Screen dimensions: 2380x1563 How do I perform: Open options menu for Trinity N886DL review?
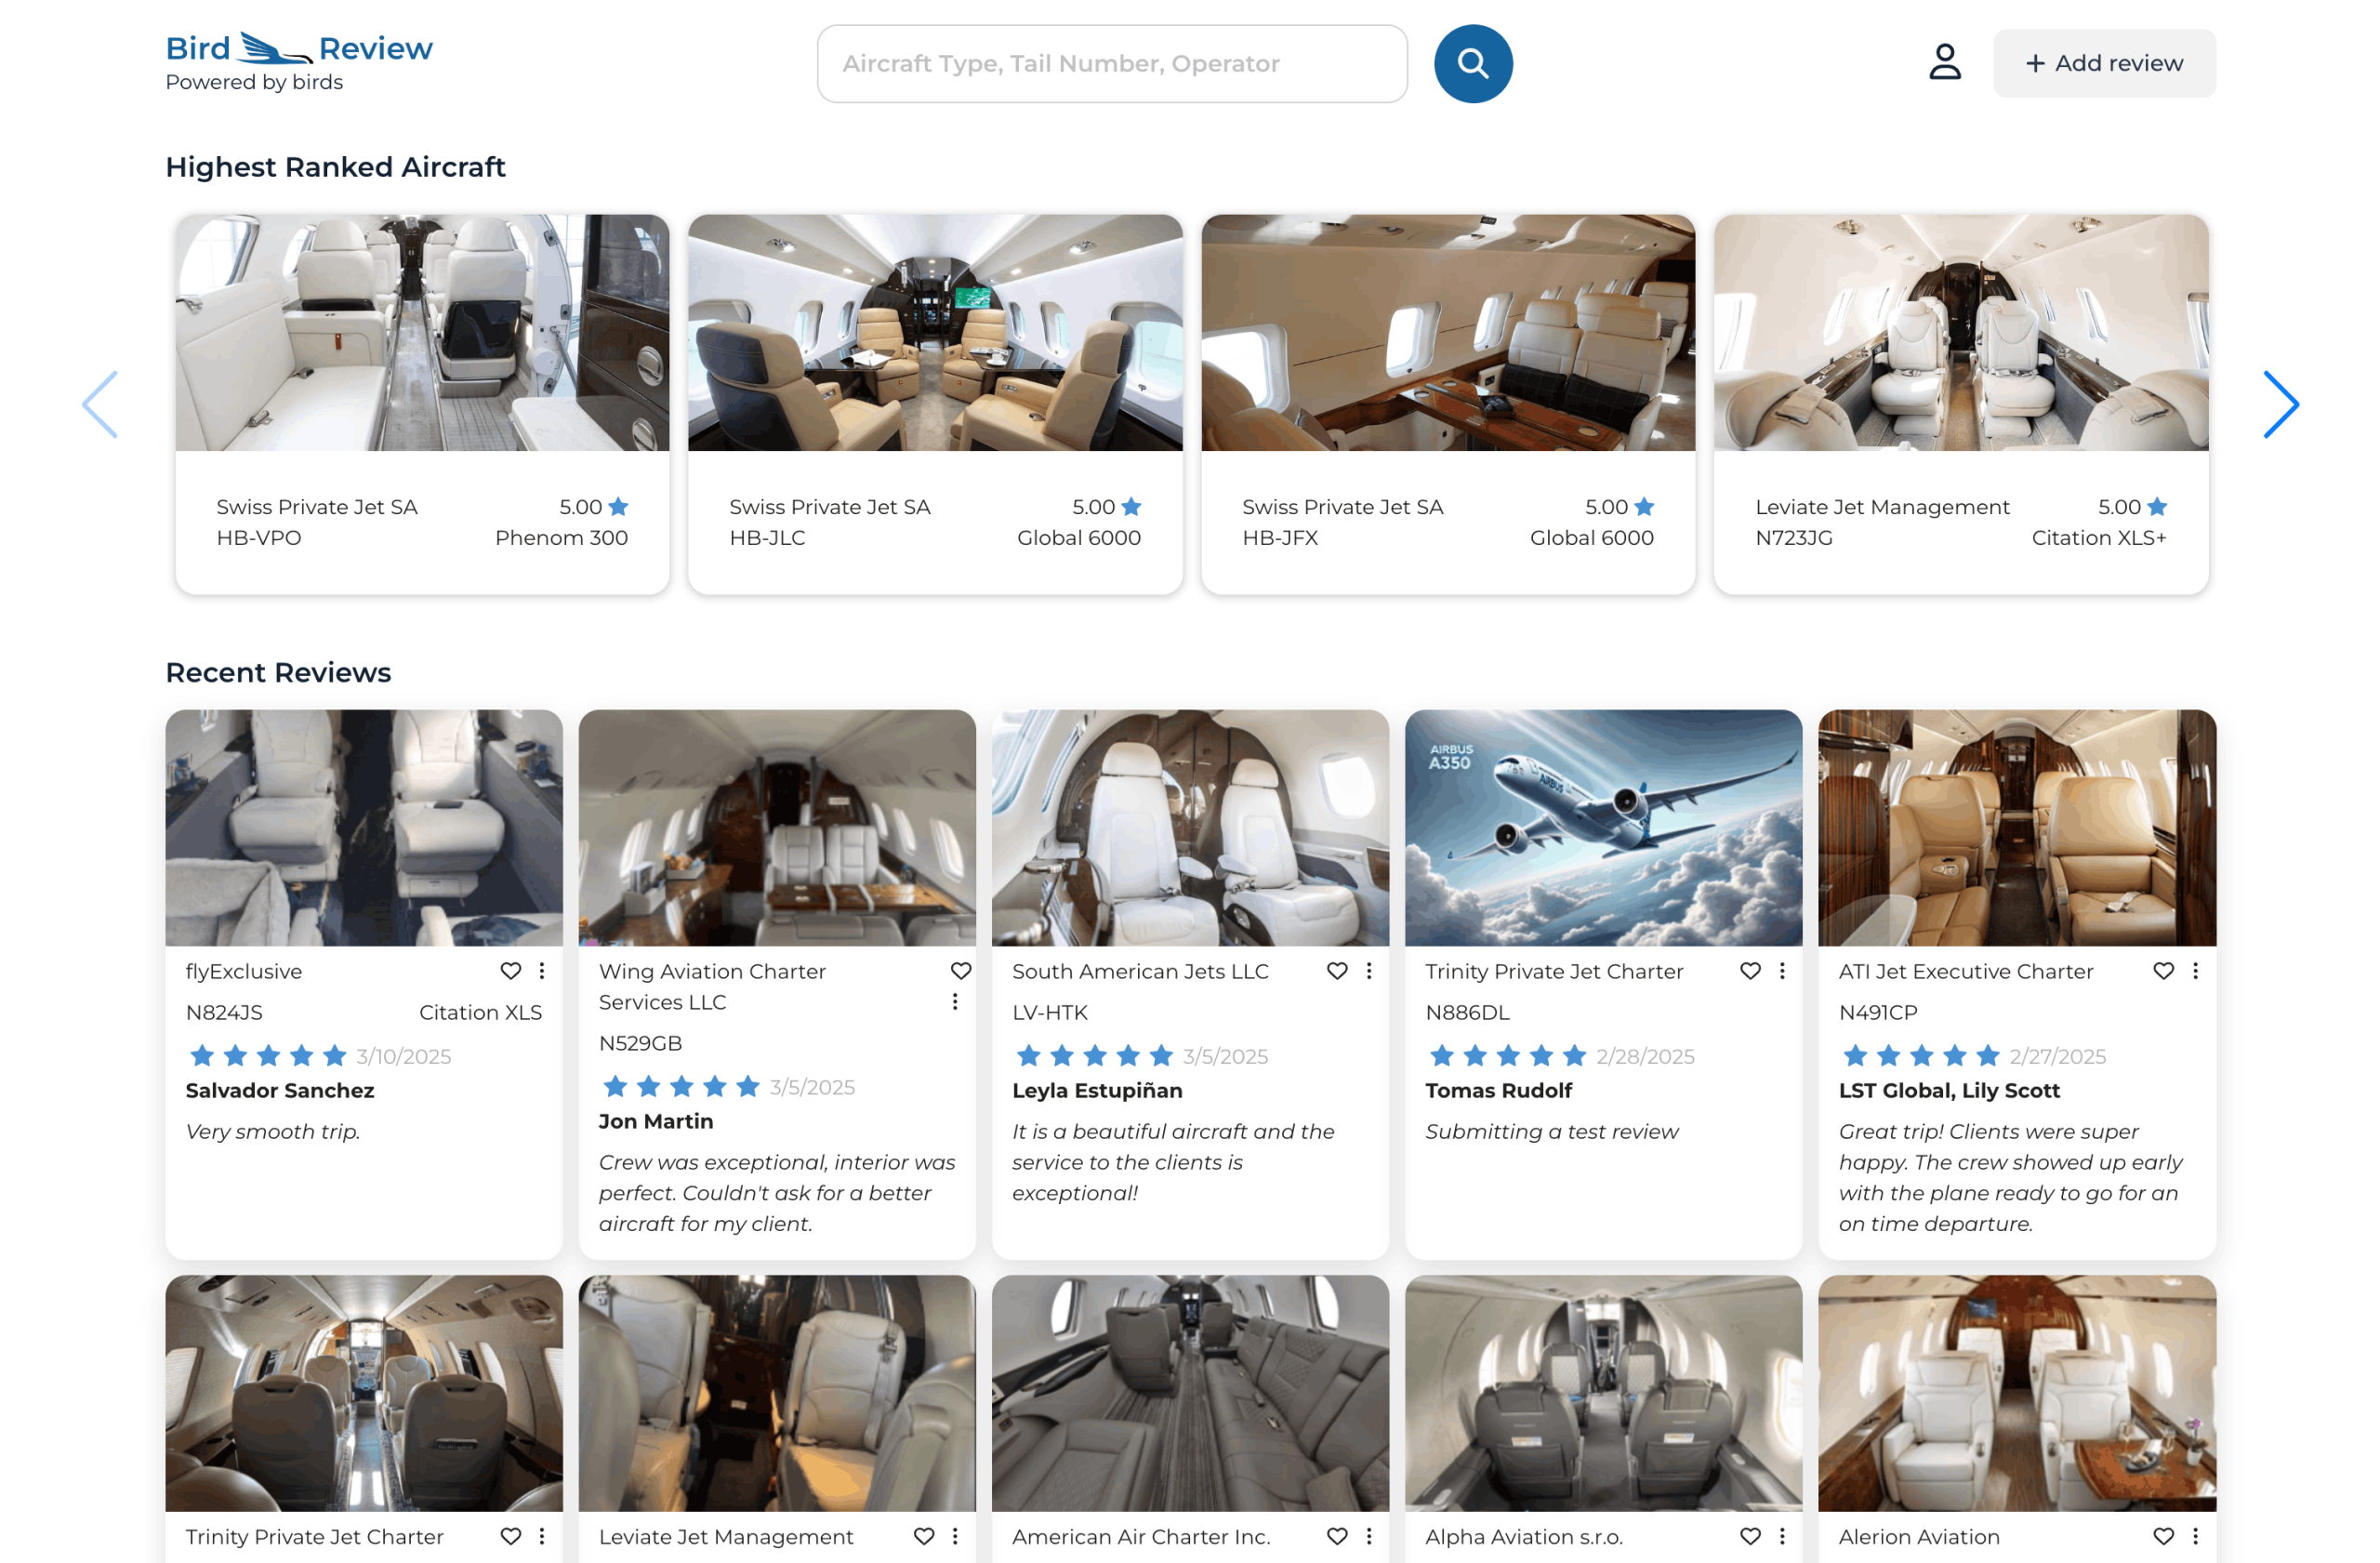tap(1782, 971)
